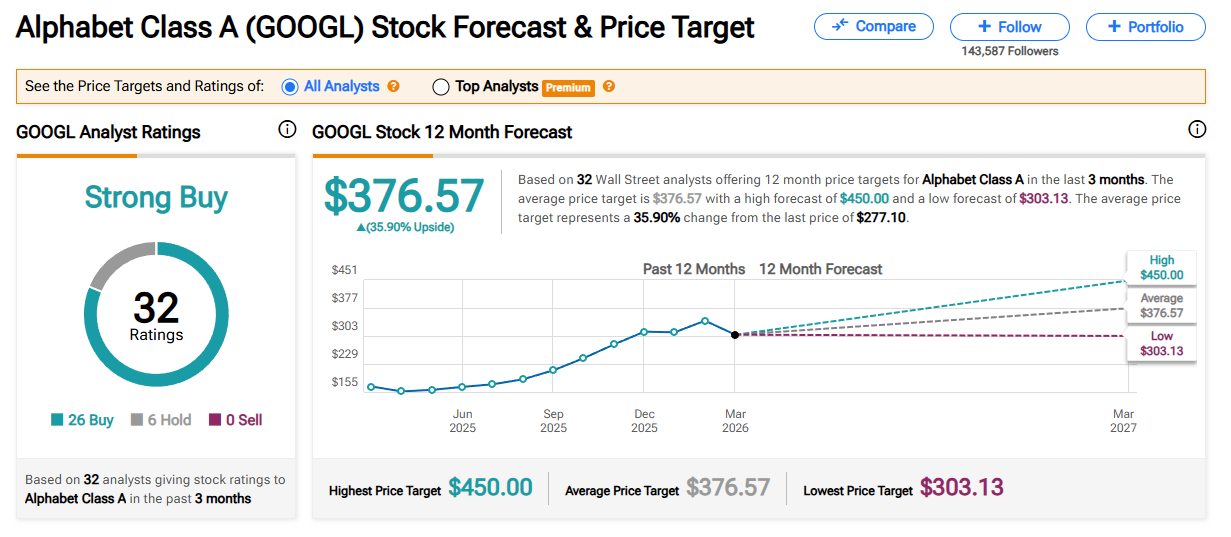Select the Top Analysts radio button
Viewport: 1231px width, 537px height.
441,87
